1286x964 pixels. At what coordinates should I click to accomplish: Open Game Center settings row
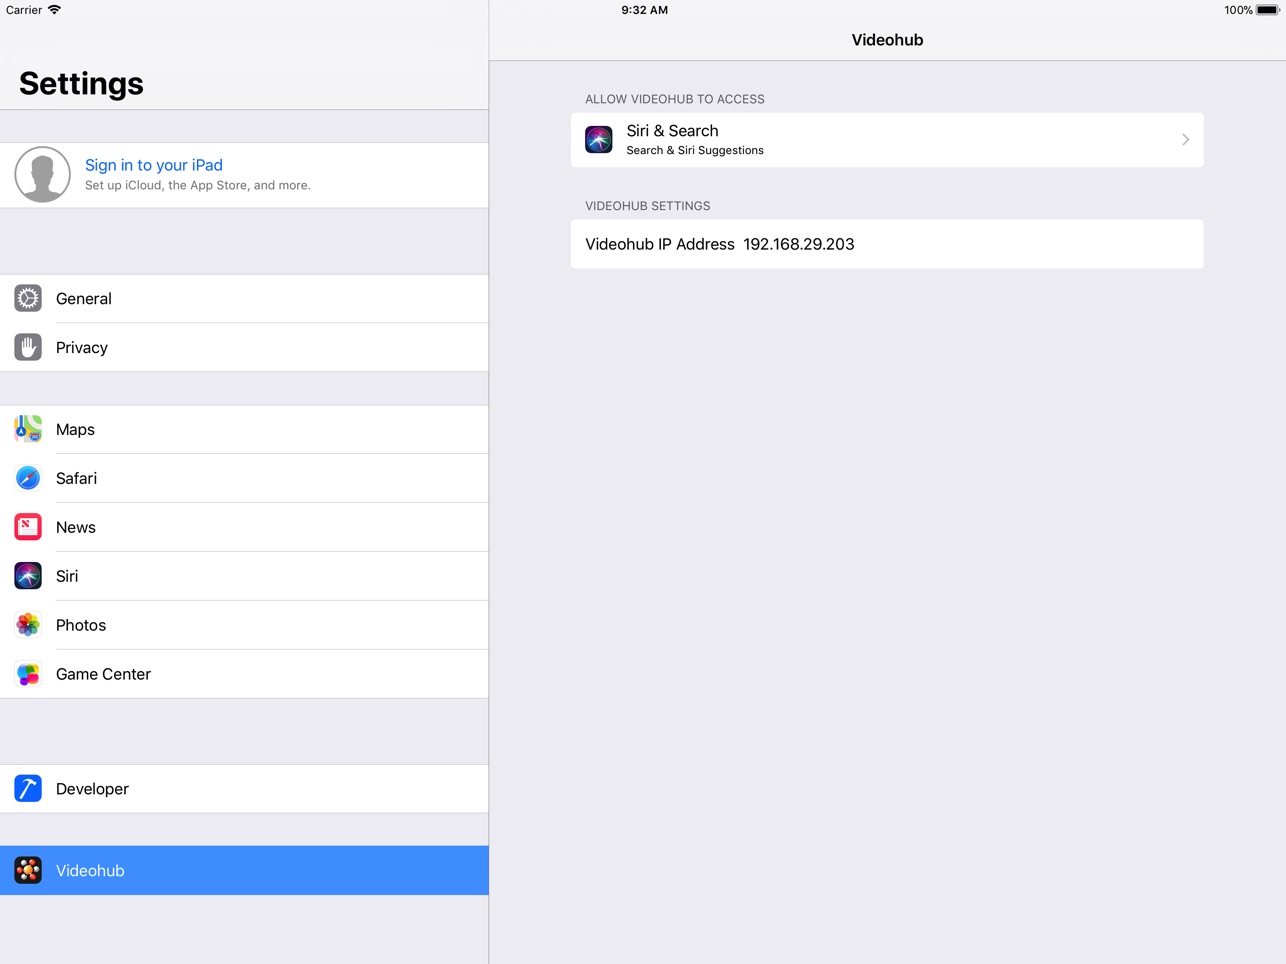click(x=244, y=674)
